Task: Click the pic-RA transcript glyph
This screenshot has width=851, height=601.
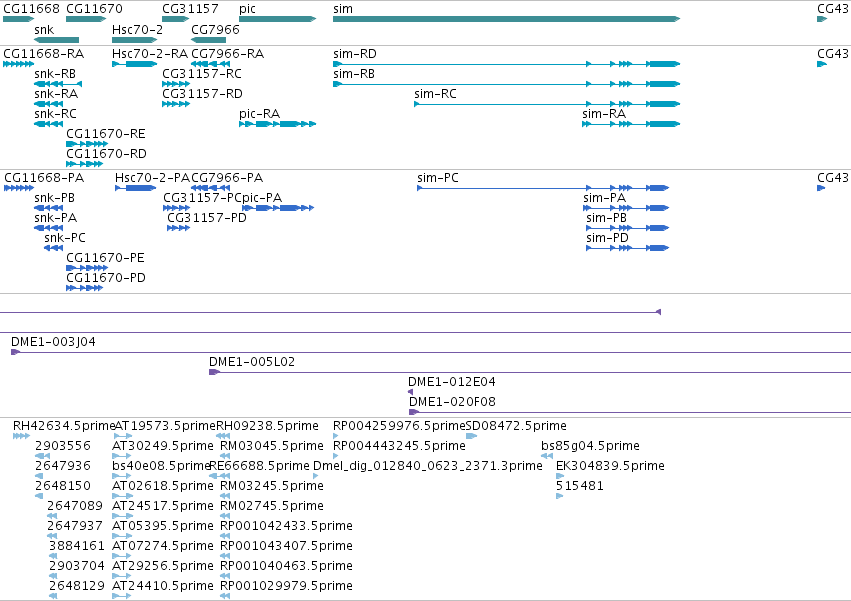Action: point(277,124)
